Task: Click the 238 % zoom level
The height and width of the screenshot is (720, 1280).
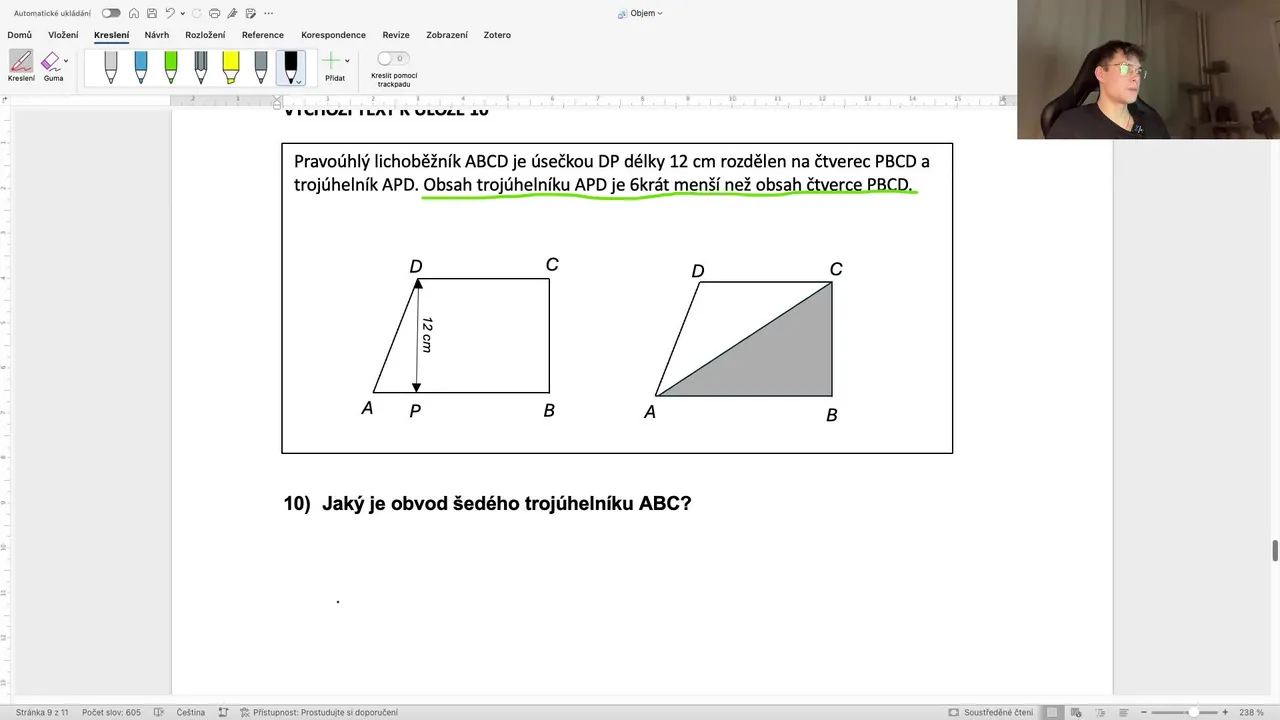Action: pyautogui.click(x=1252, y=712)
